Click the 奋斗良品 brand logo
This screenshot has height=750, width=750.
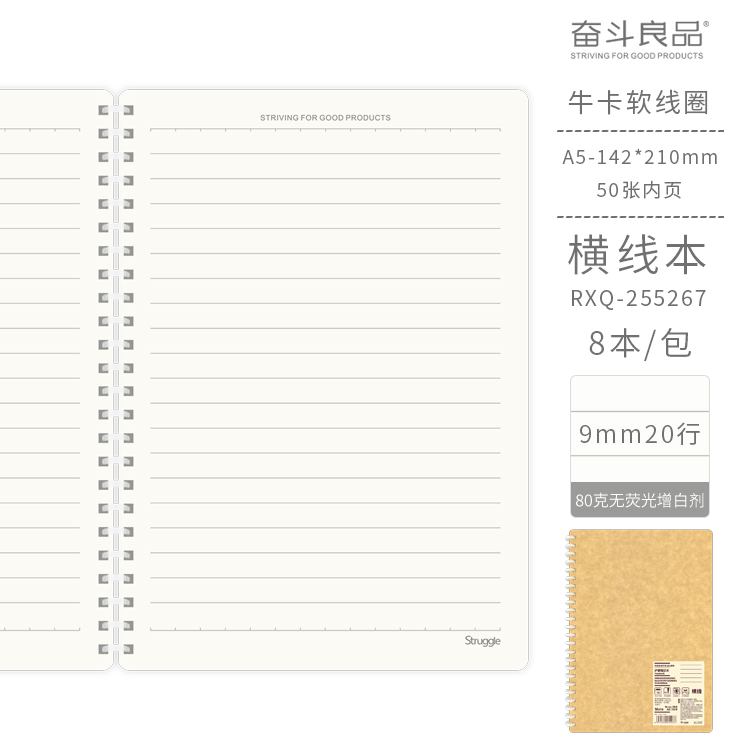[x=636, y=32]
